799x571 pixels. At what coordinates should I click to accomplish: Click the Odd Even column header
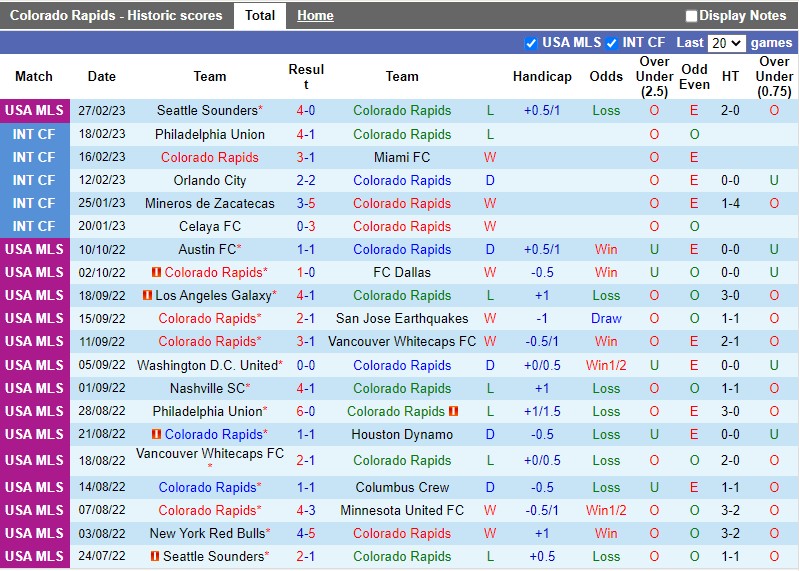click(x=694, y=76)
